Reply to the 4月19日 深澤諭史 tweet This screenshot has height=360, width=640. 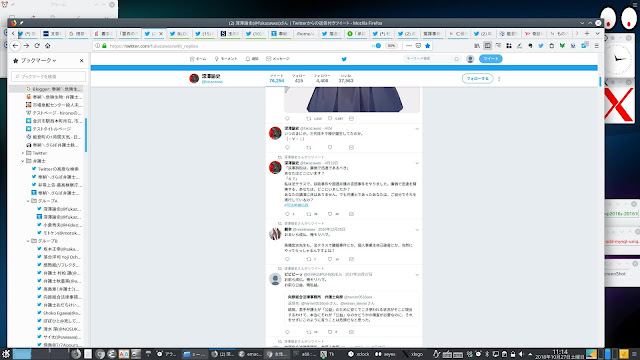287,214
